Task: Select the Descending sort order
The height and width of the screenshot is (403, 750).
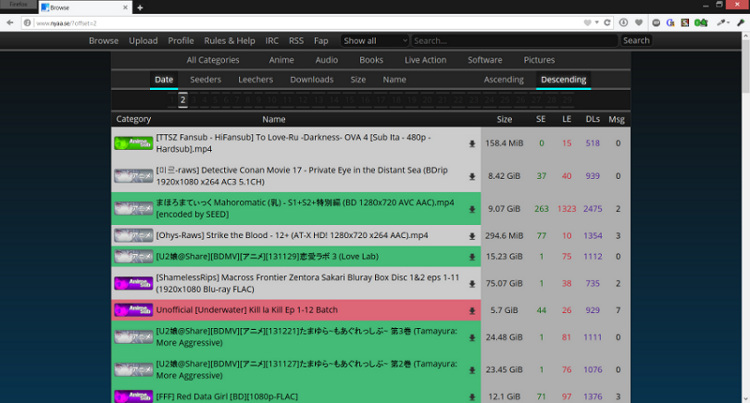Action: tap(563, 80)
